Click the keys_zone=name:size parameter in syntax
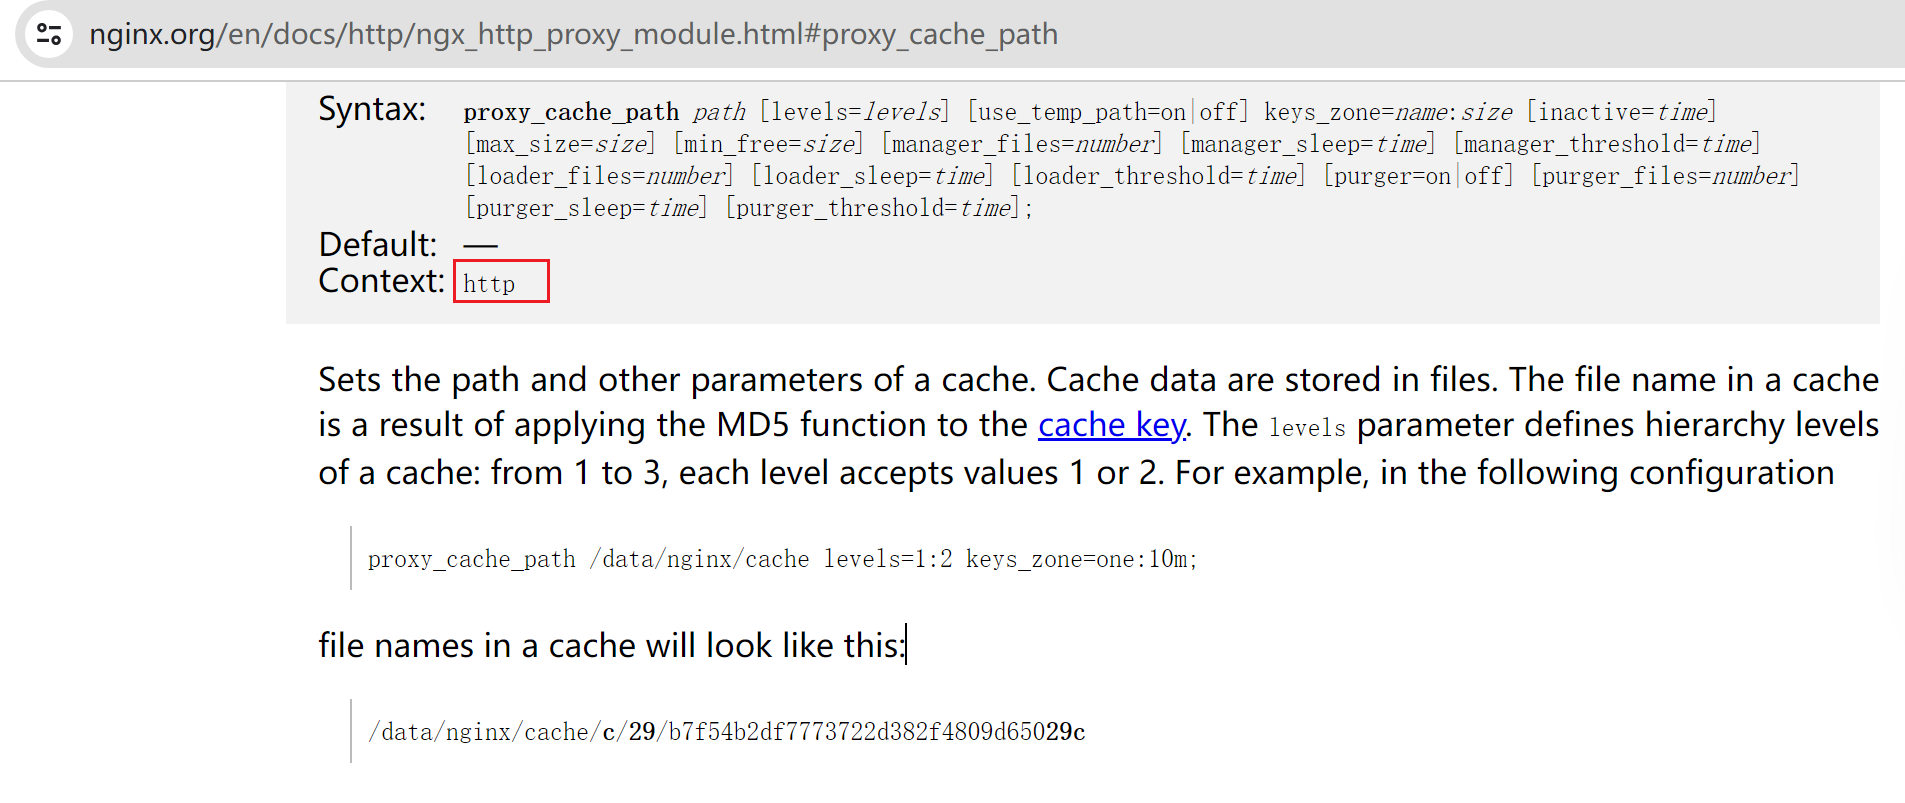Viewport: 1905px width, 803px height. click(x=1388, y=112)
